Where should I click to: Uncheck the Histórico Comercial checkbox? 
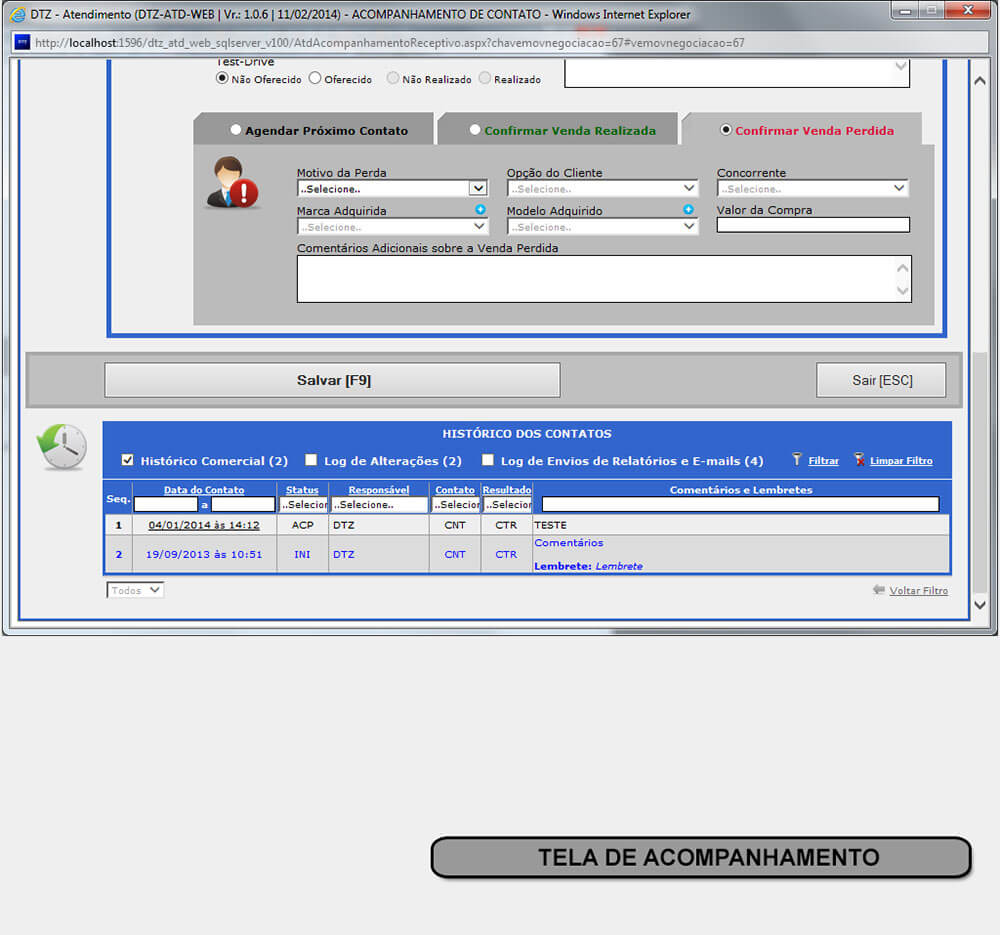click(x=127, y=460)
